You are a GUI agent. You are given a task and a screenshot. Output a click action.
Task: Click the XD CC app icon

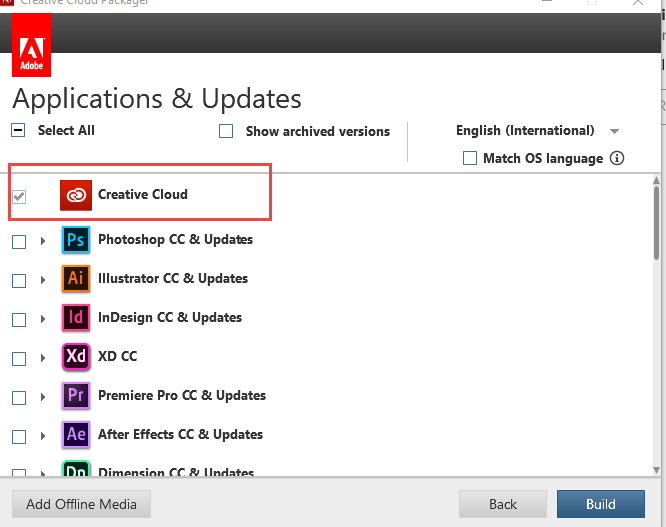click(x=76, y=356)
